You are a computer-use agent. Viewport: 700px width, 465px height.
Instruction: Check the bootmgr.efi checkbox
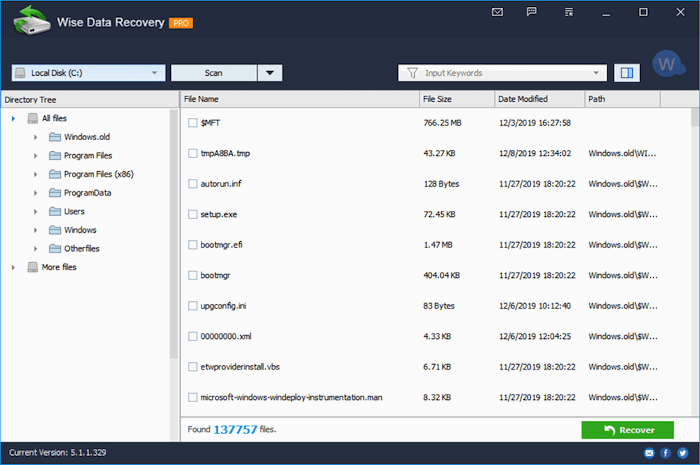(192, 245)
